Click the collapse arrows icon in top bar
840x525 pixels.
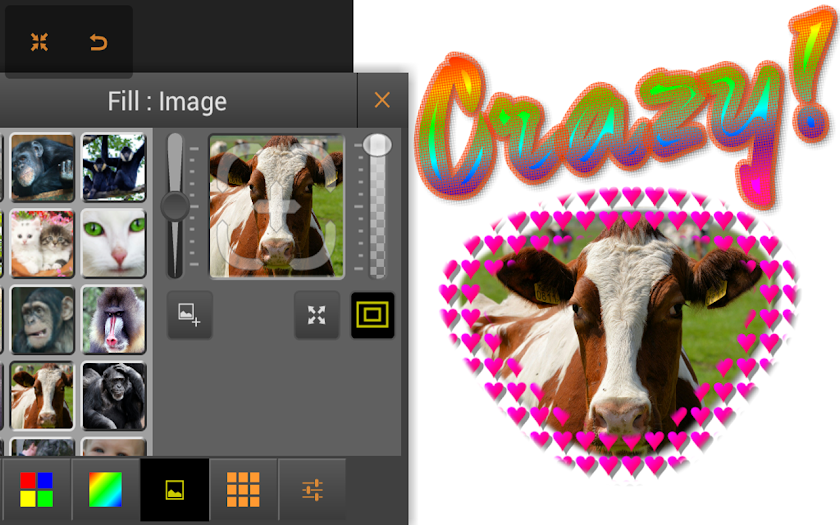(39, 42)
